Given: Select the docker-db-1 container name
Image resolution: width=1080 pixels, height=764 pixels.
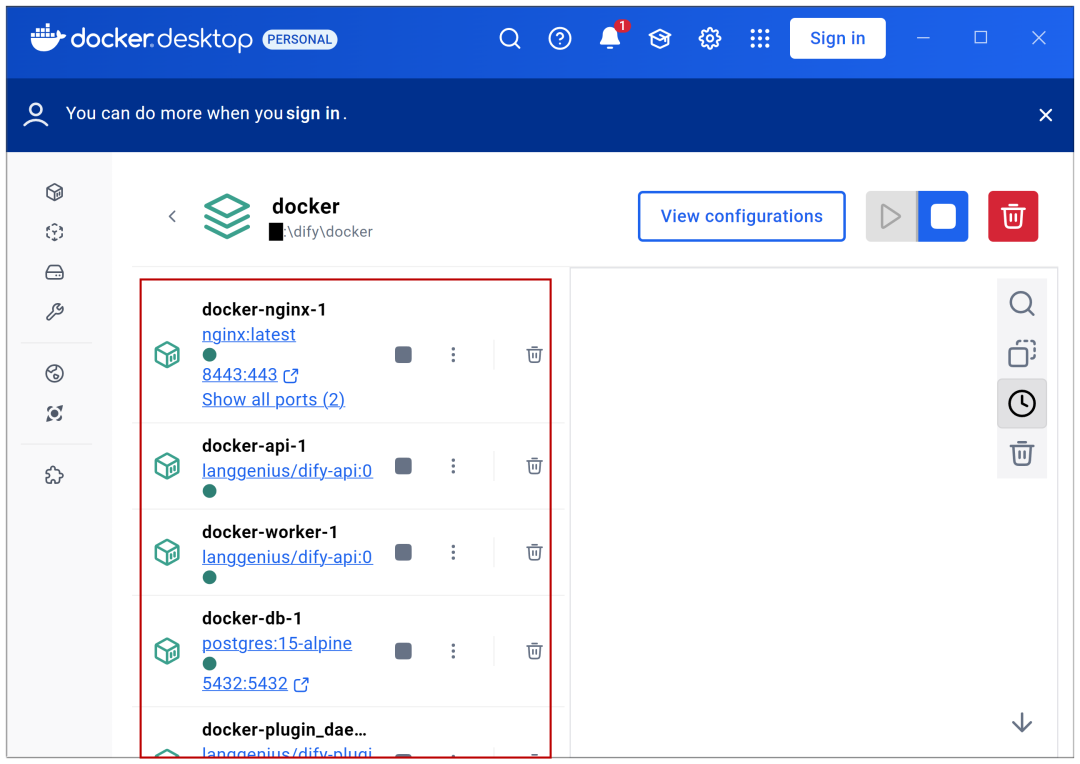Looking at the screenshot, I should [251, 619].
